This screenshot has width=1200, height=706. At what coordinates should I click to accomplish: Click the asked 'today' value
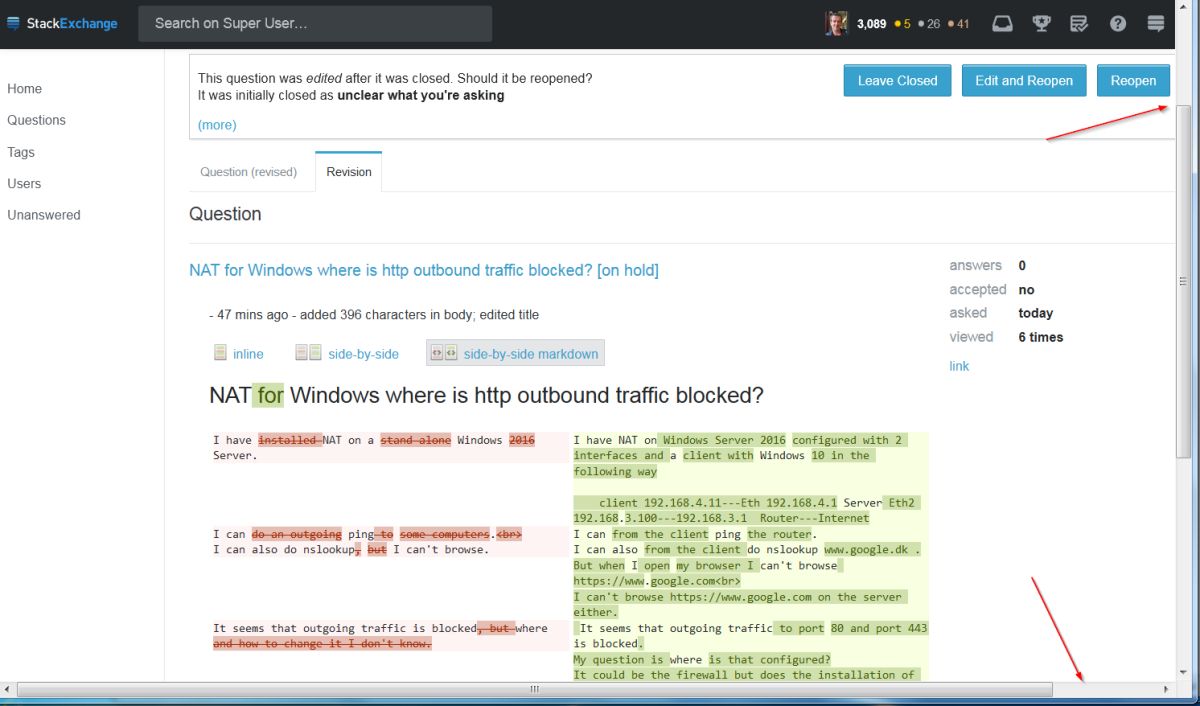click(x=1035, y=313)
